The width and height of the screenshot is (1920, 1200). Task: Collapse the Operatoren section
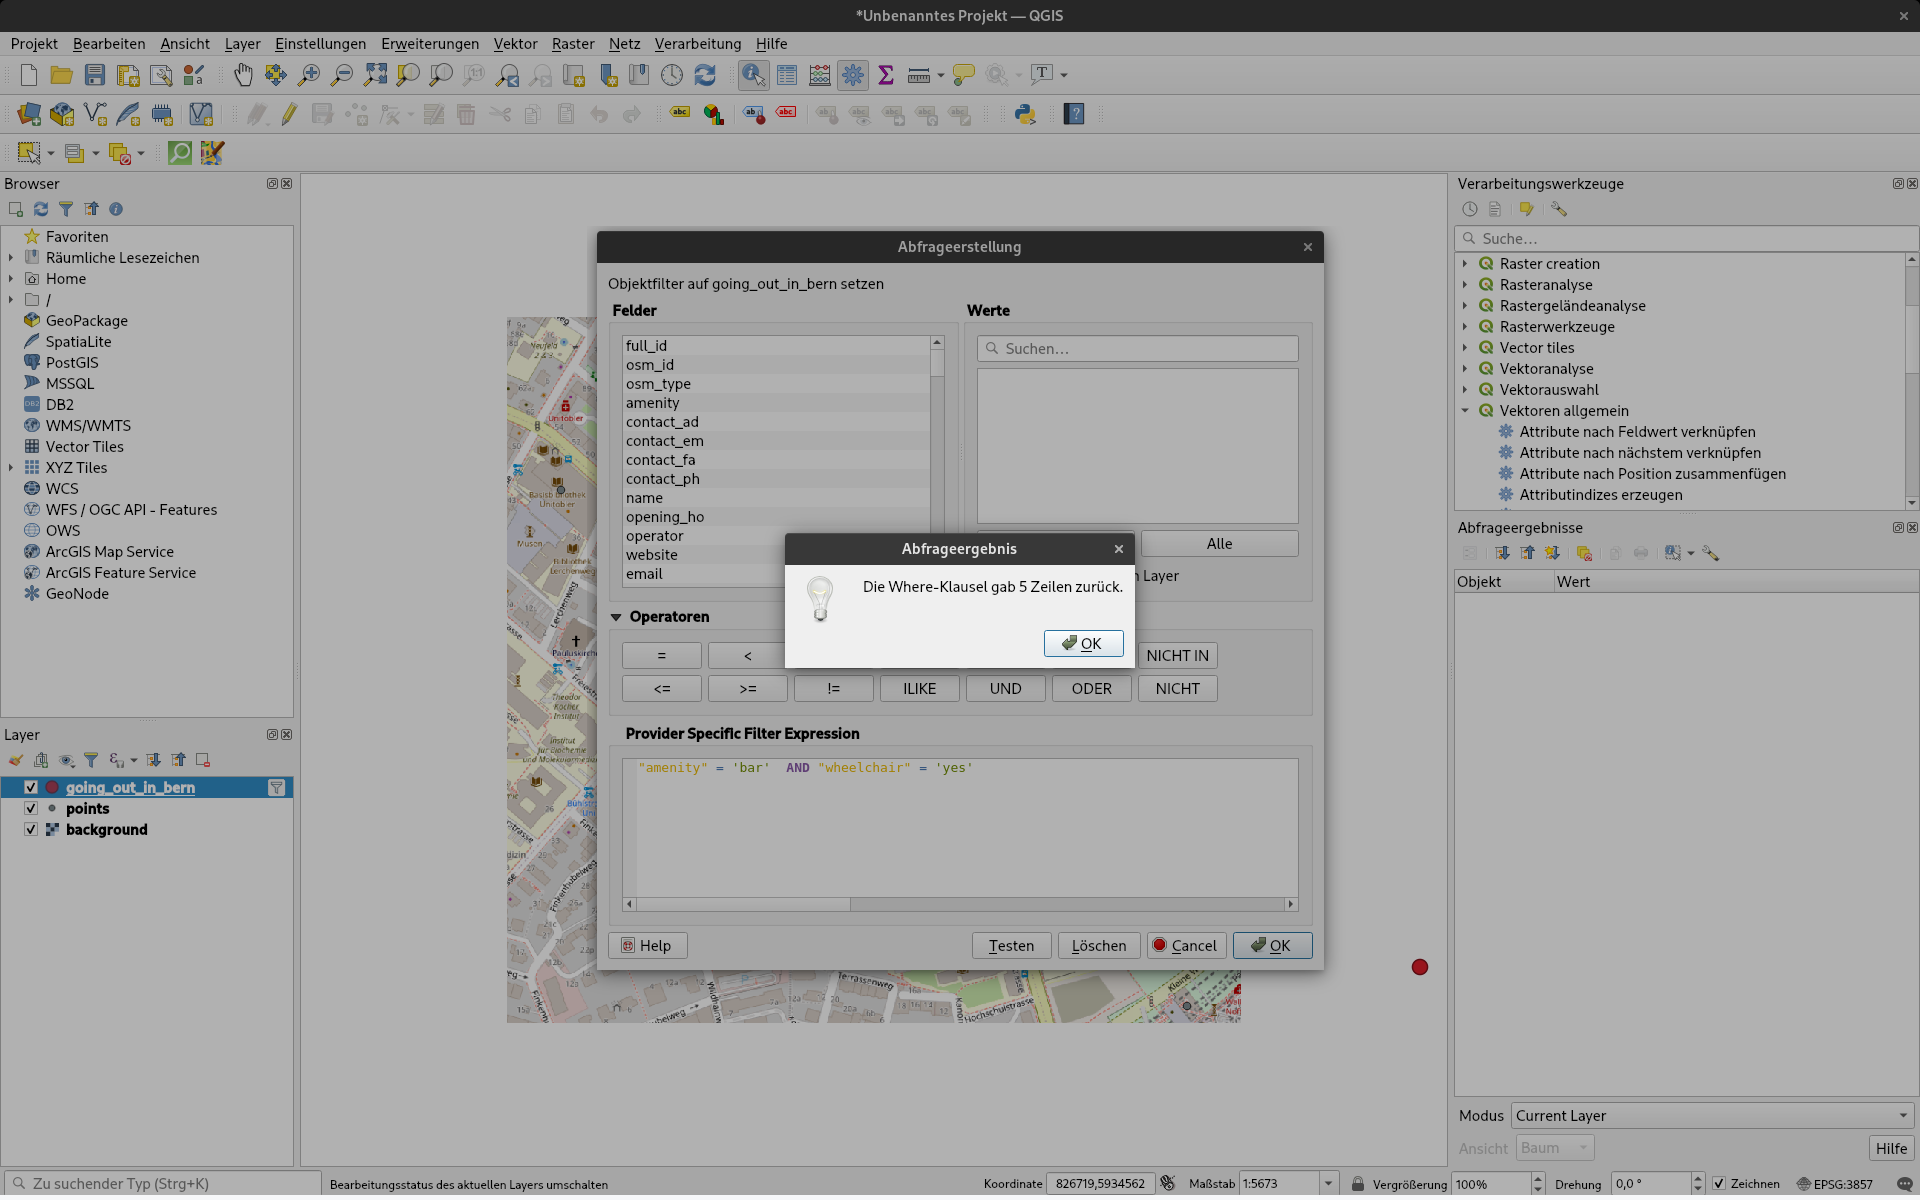pyautogui.click(x=616, y=617)
